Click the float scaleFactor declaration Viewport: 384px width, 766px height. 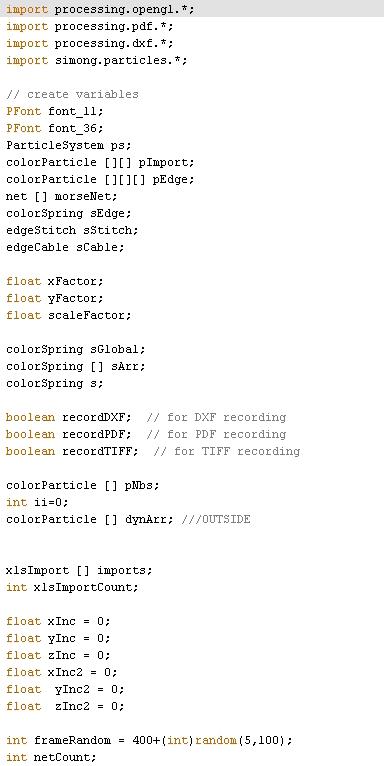tap(68, 315)
